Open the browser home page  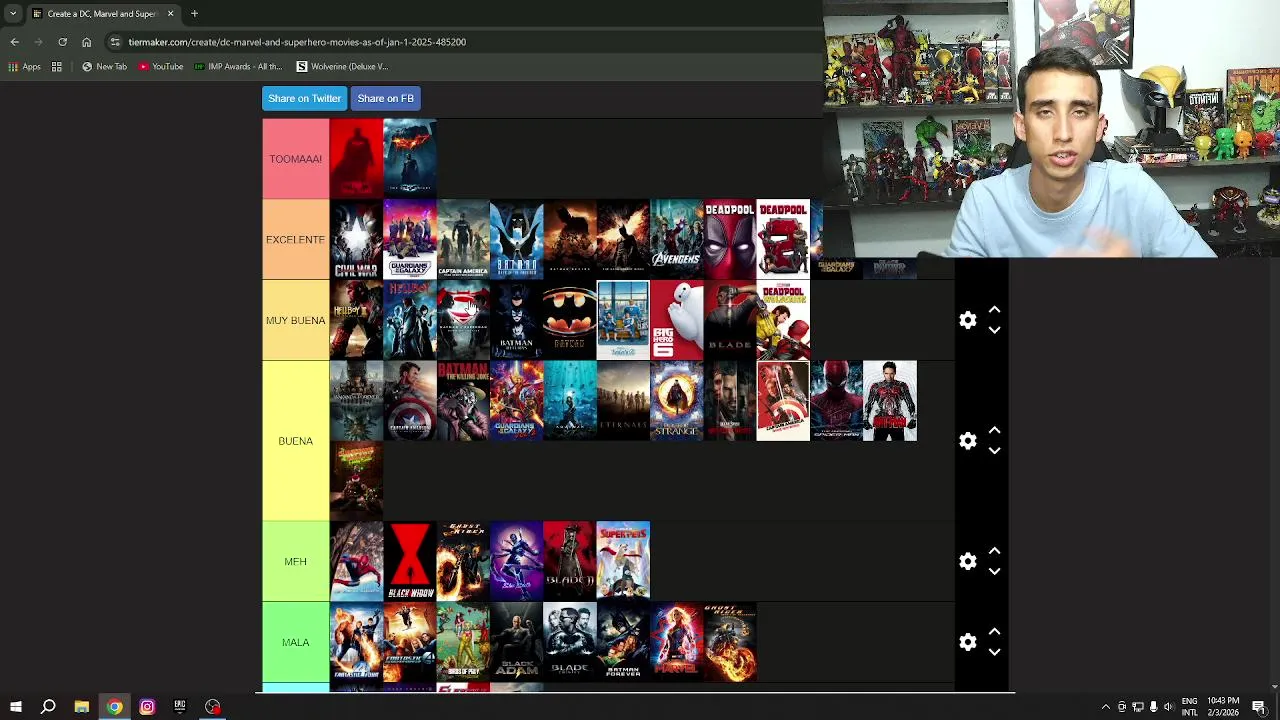pyautogui.click(x=86, y=42)
